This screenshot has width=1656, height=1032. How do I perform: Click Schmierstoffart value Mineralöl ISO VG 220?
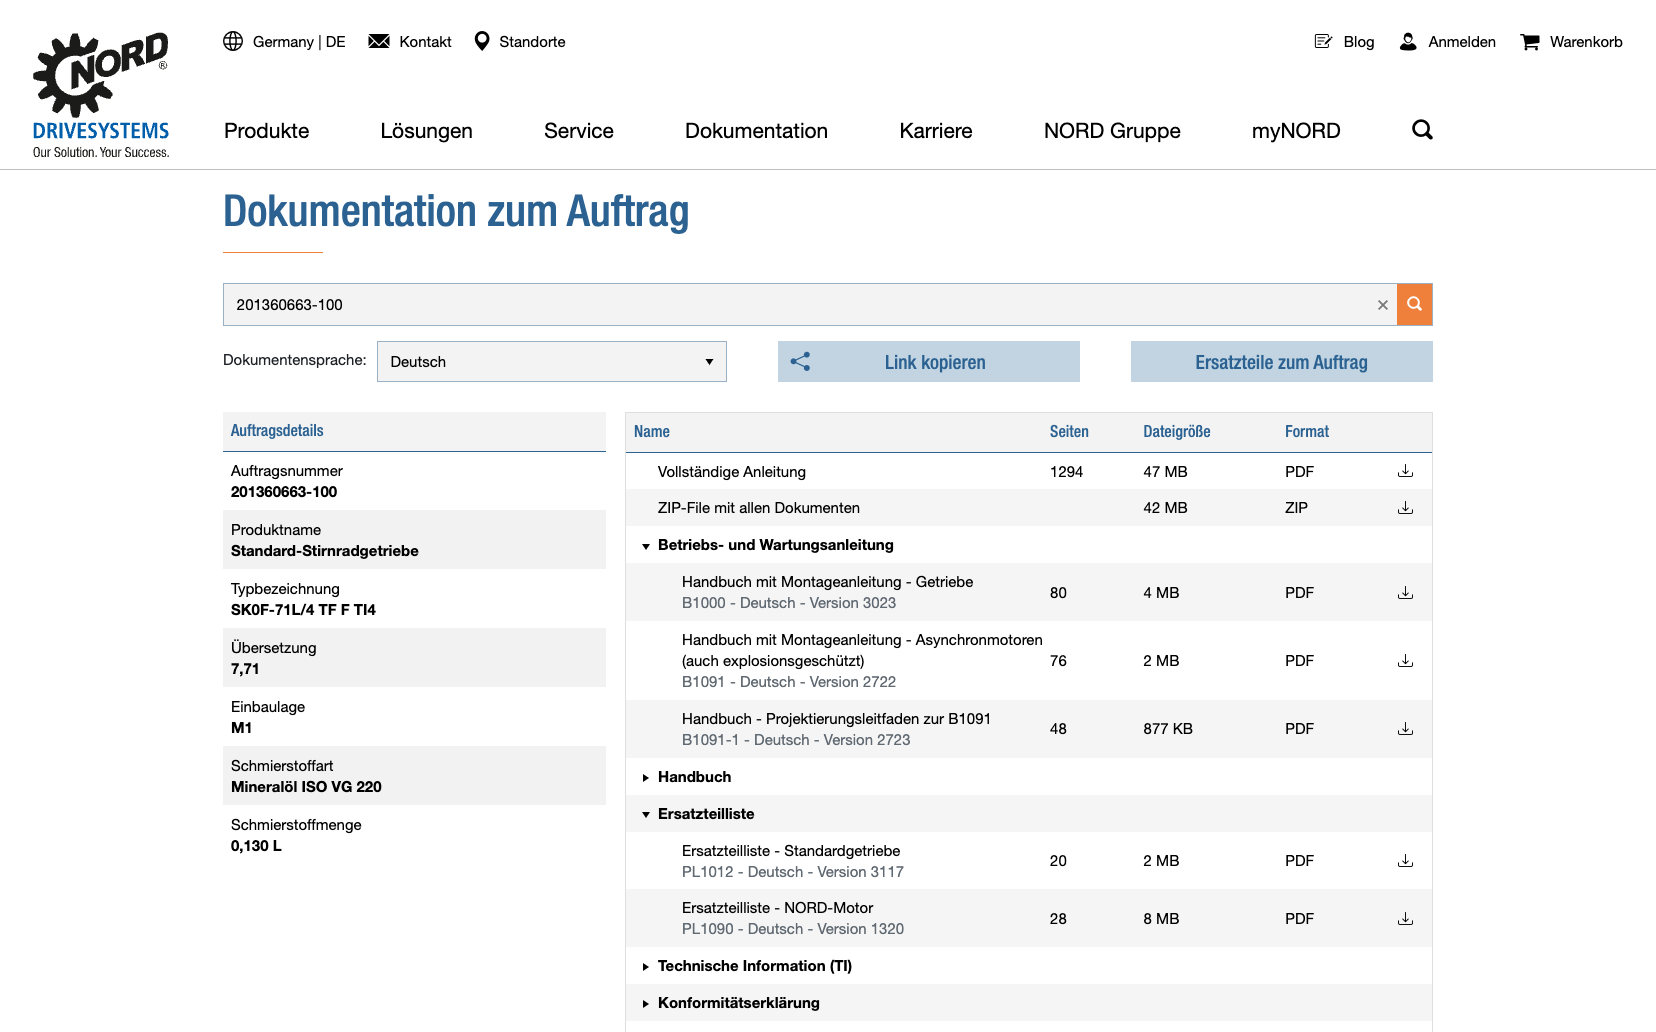pos(306,787)
